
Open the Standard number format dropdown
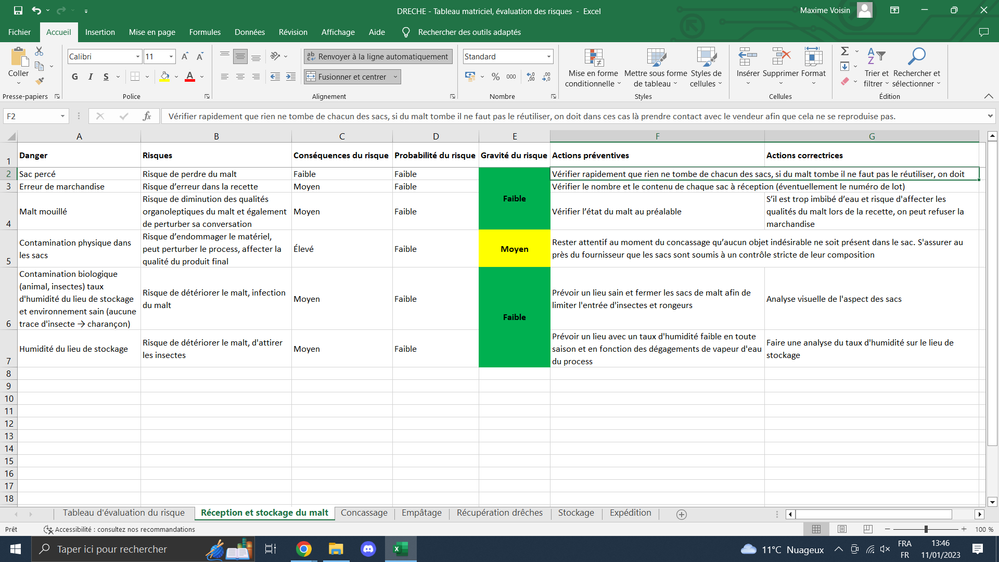549,57
